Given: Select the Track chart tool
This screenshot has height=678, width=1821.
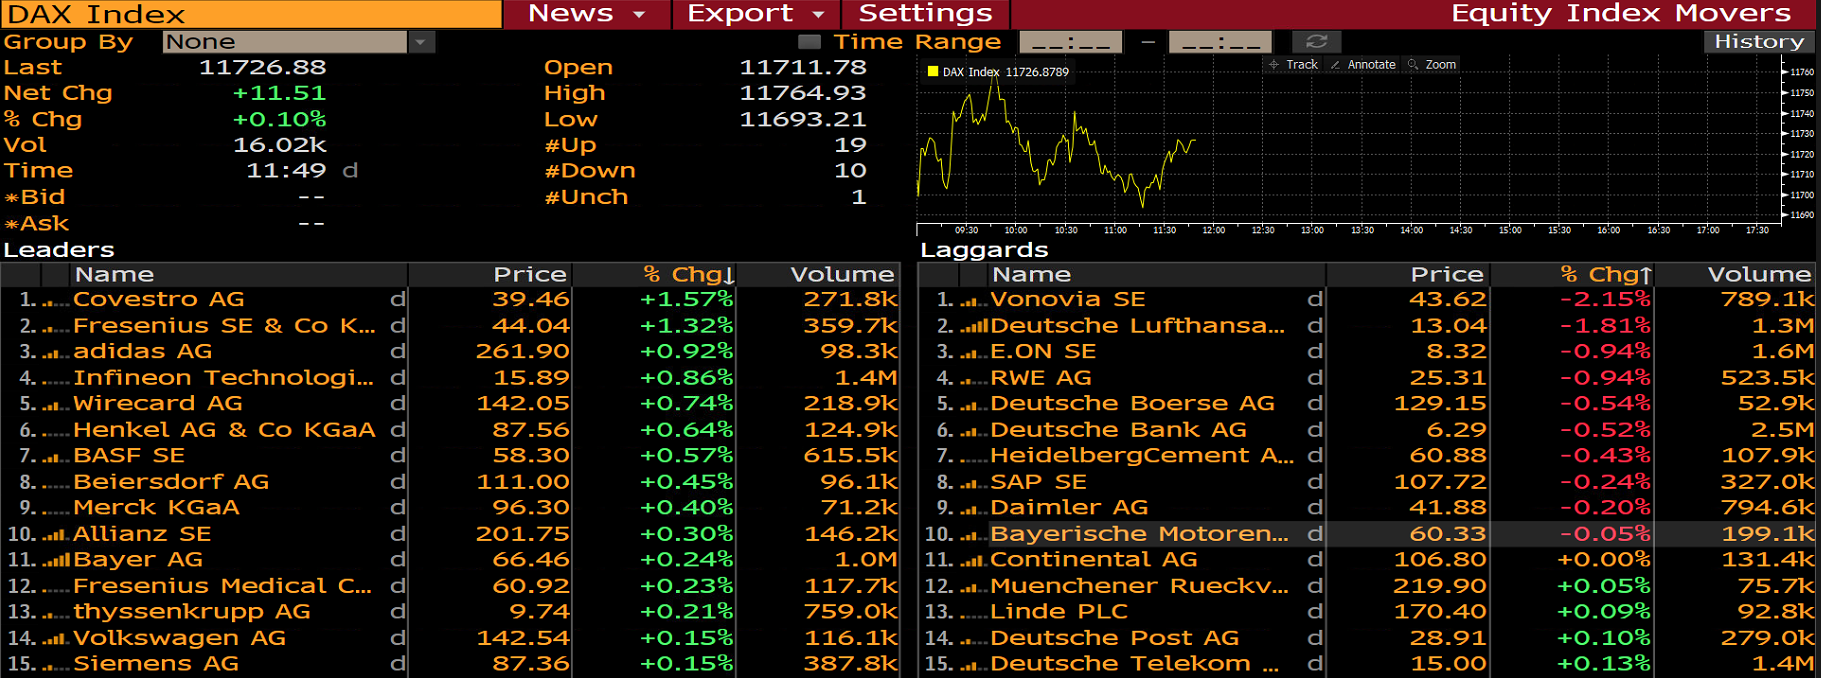Looking at the screenshot, I should coord(1293,64).
